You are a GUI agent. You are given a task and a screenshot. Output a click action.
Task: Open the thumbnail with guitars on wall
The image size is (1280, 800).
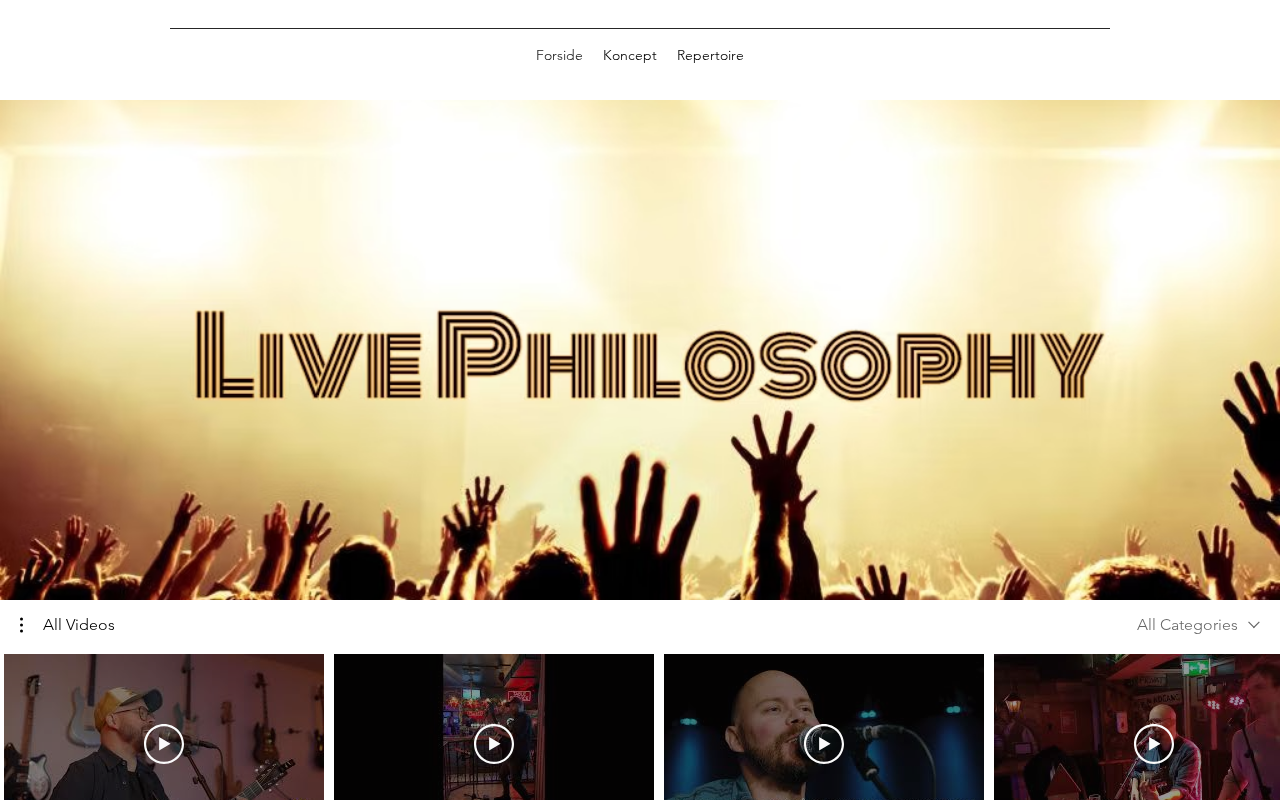pos(164,727)
